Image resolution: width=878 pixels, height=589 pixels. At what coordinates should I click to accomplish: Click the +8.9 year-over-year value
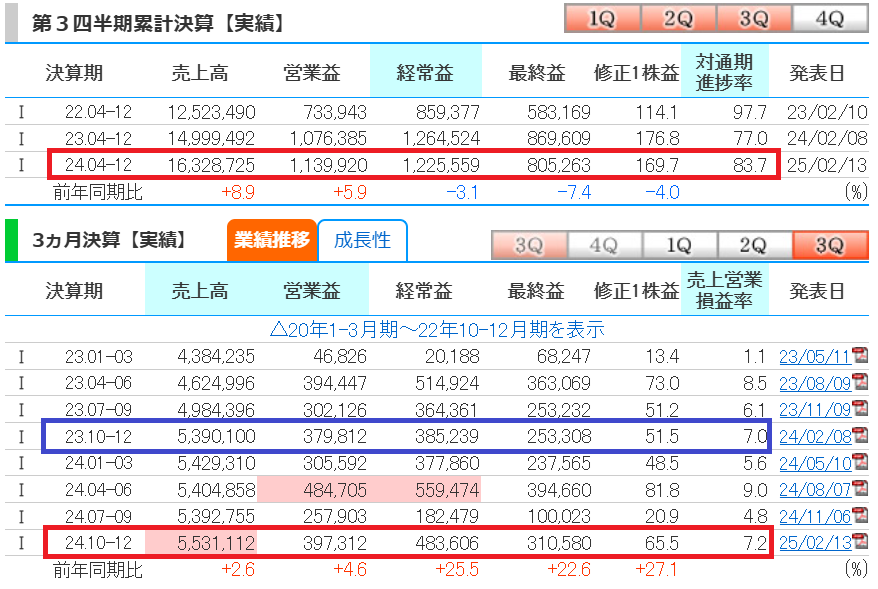pos(238,192)
